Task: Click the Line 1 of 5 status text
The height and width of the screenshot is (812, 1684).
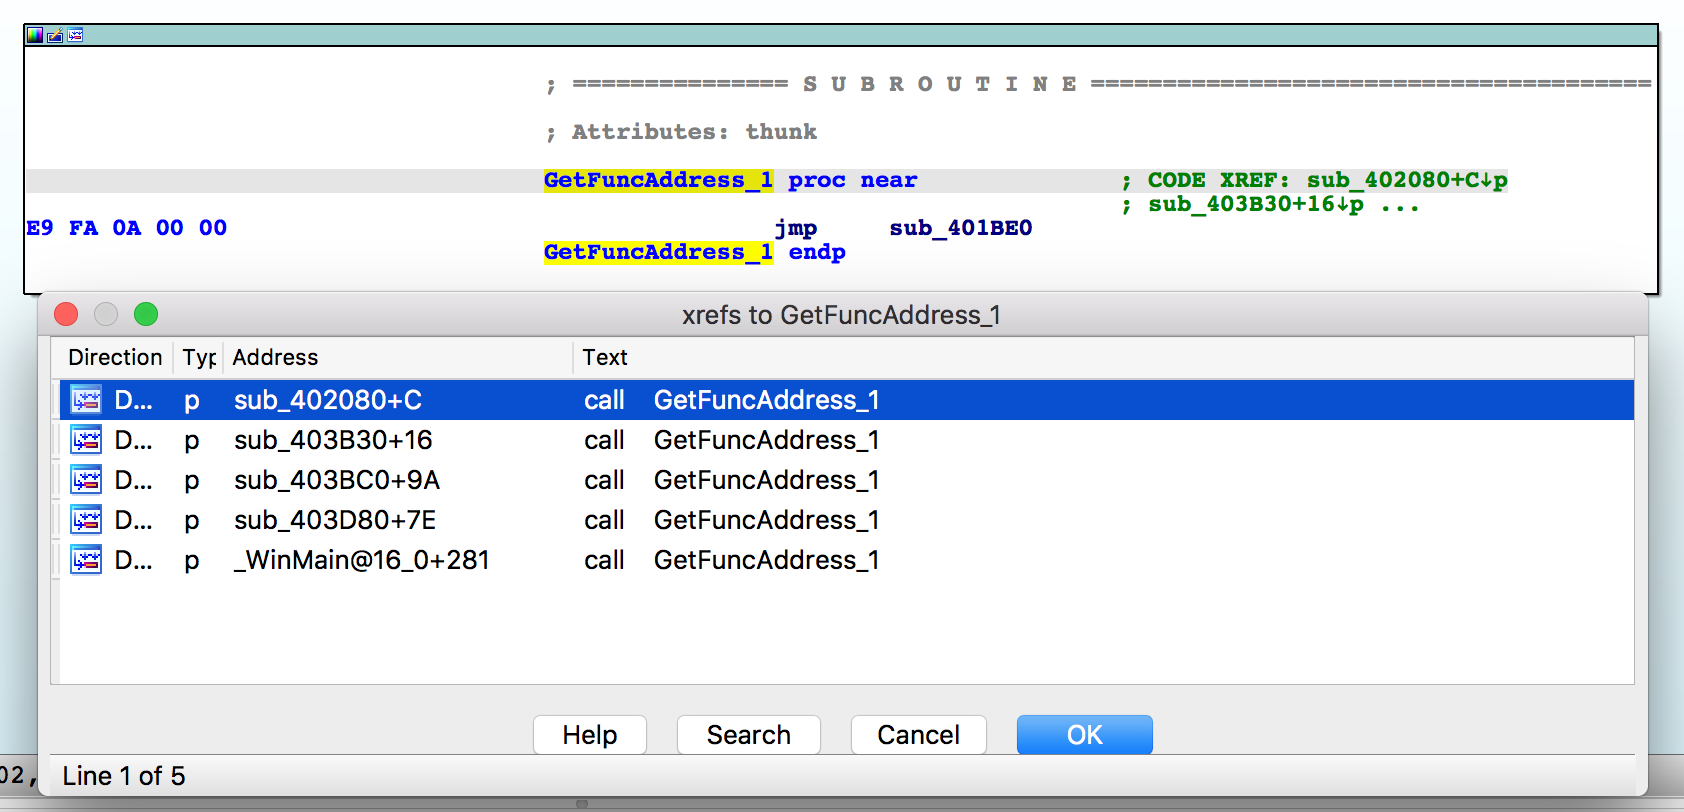Action: pos(124,776)
